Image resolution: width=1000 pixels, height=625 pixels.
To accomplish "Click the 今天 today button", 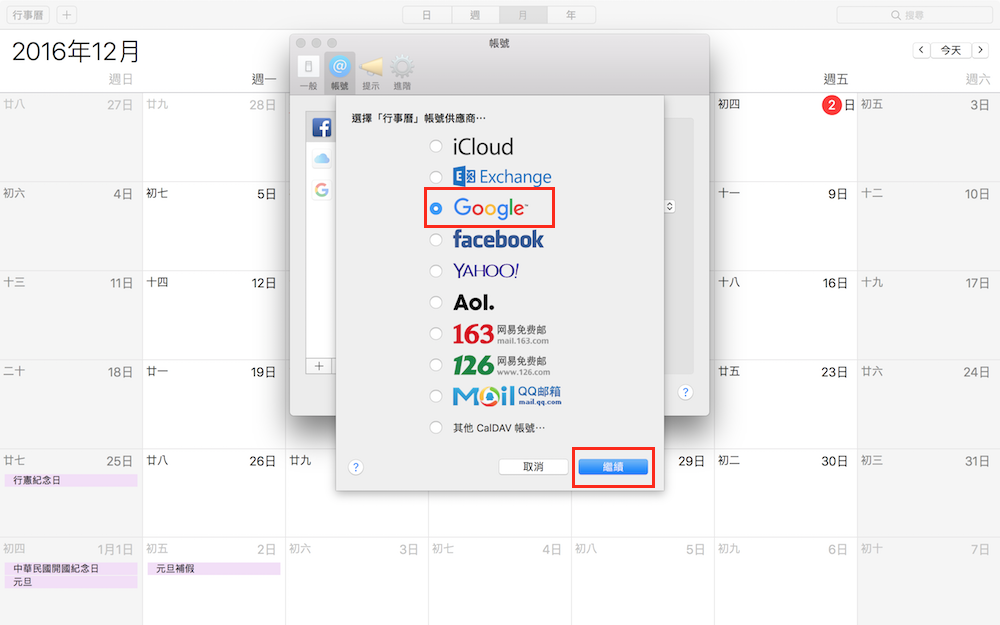I will coord(951,50).
